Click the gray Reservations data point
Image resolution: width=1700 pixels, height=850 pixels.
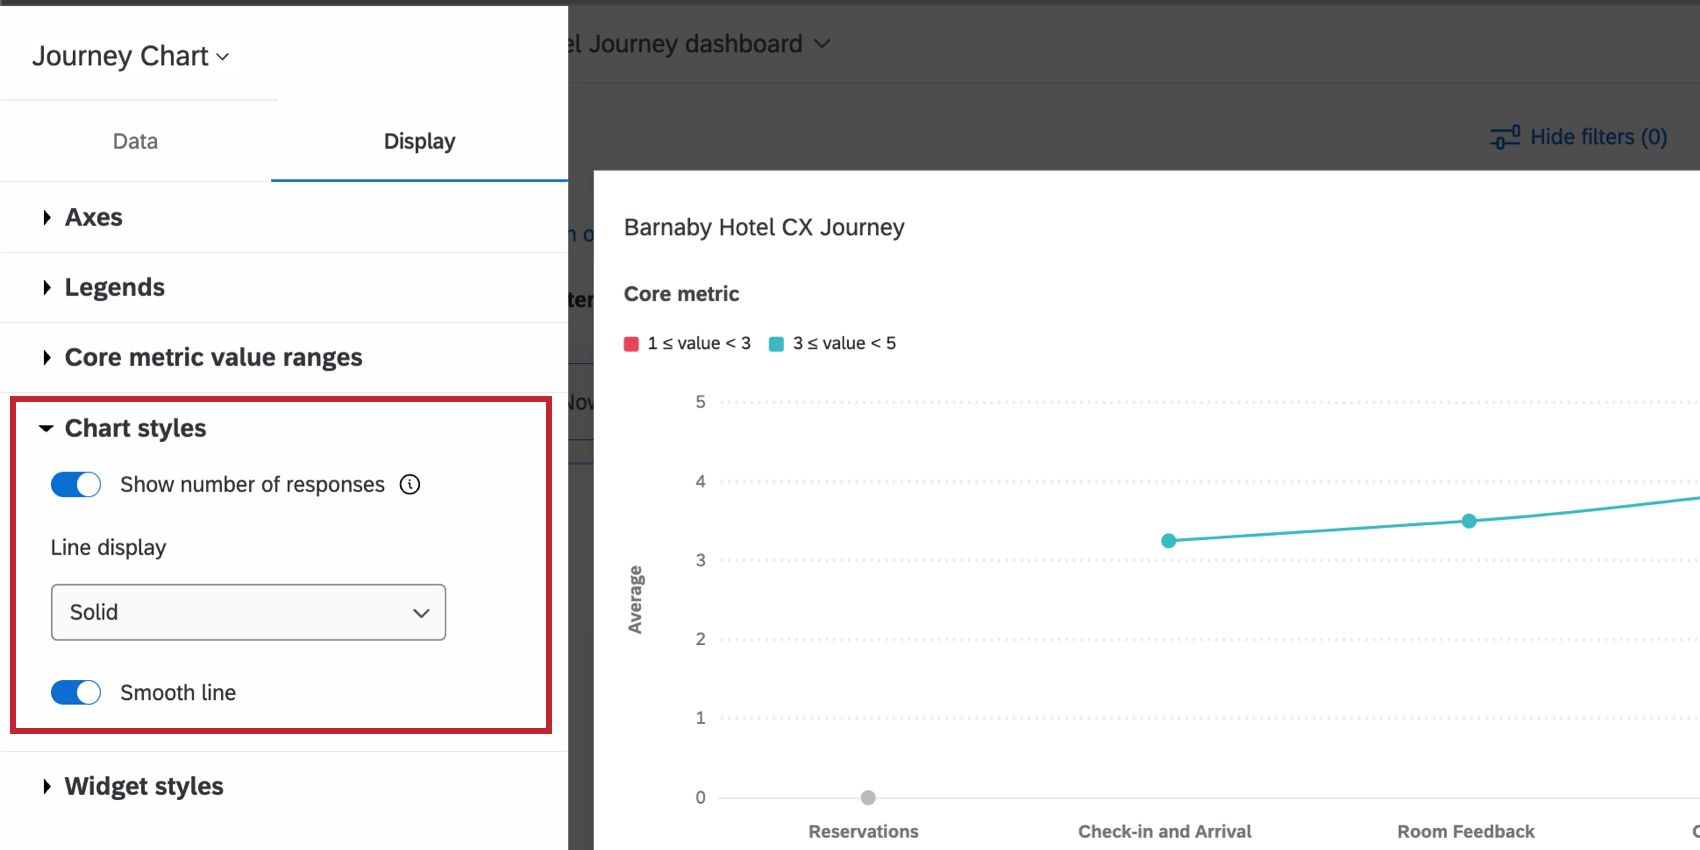[x=868, y=798]
